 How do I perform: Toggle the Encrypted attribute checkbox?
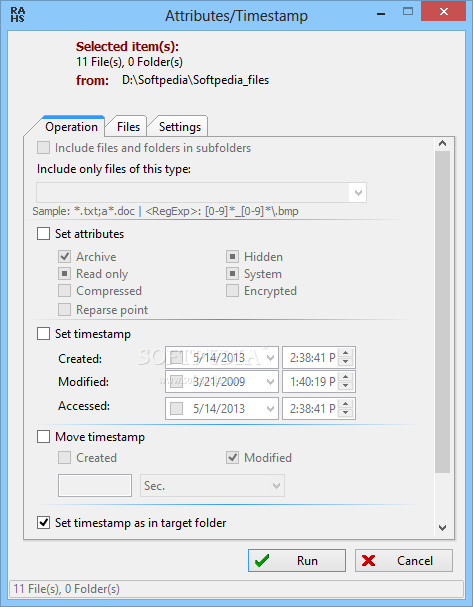pyautogui.click(x=232, y=291)
